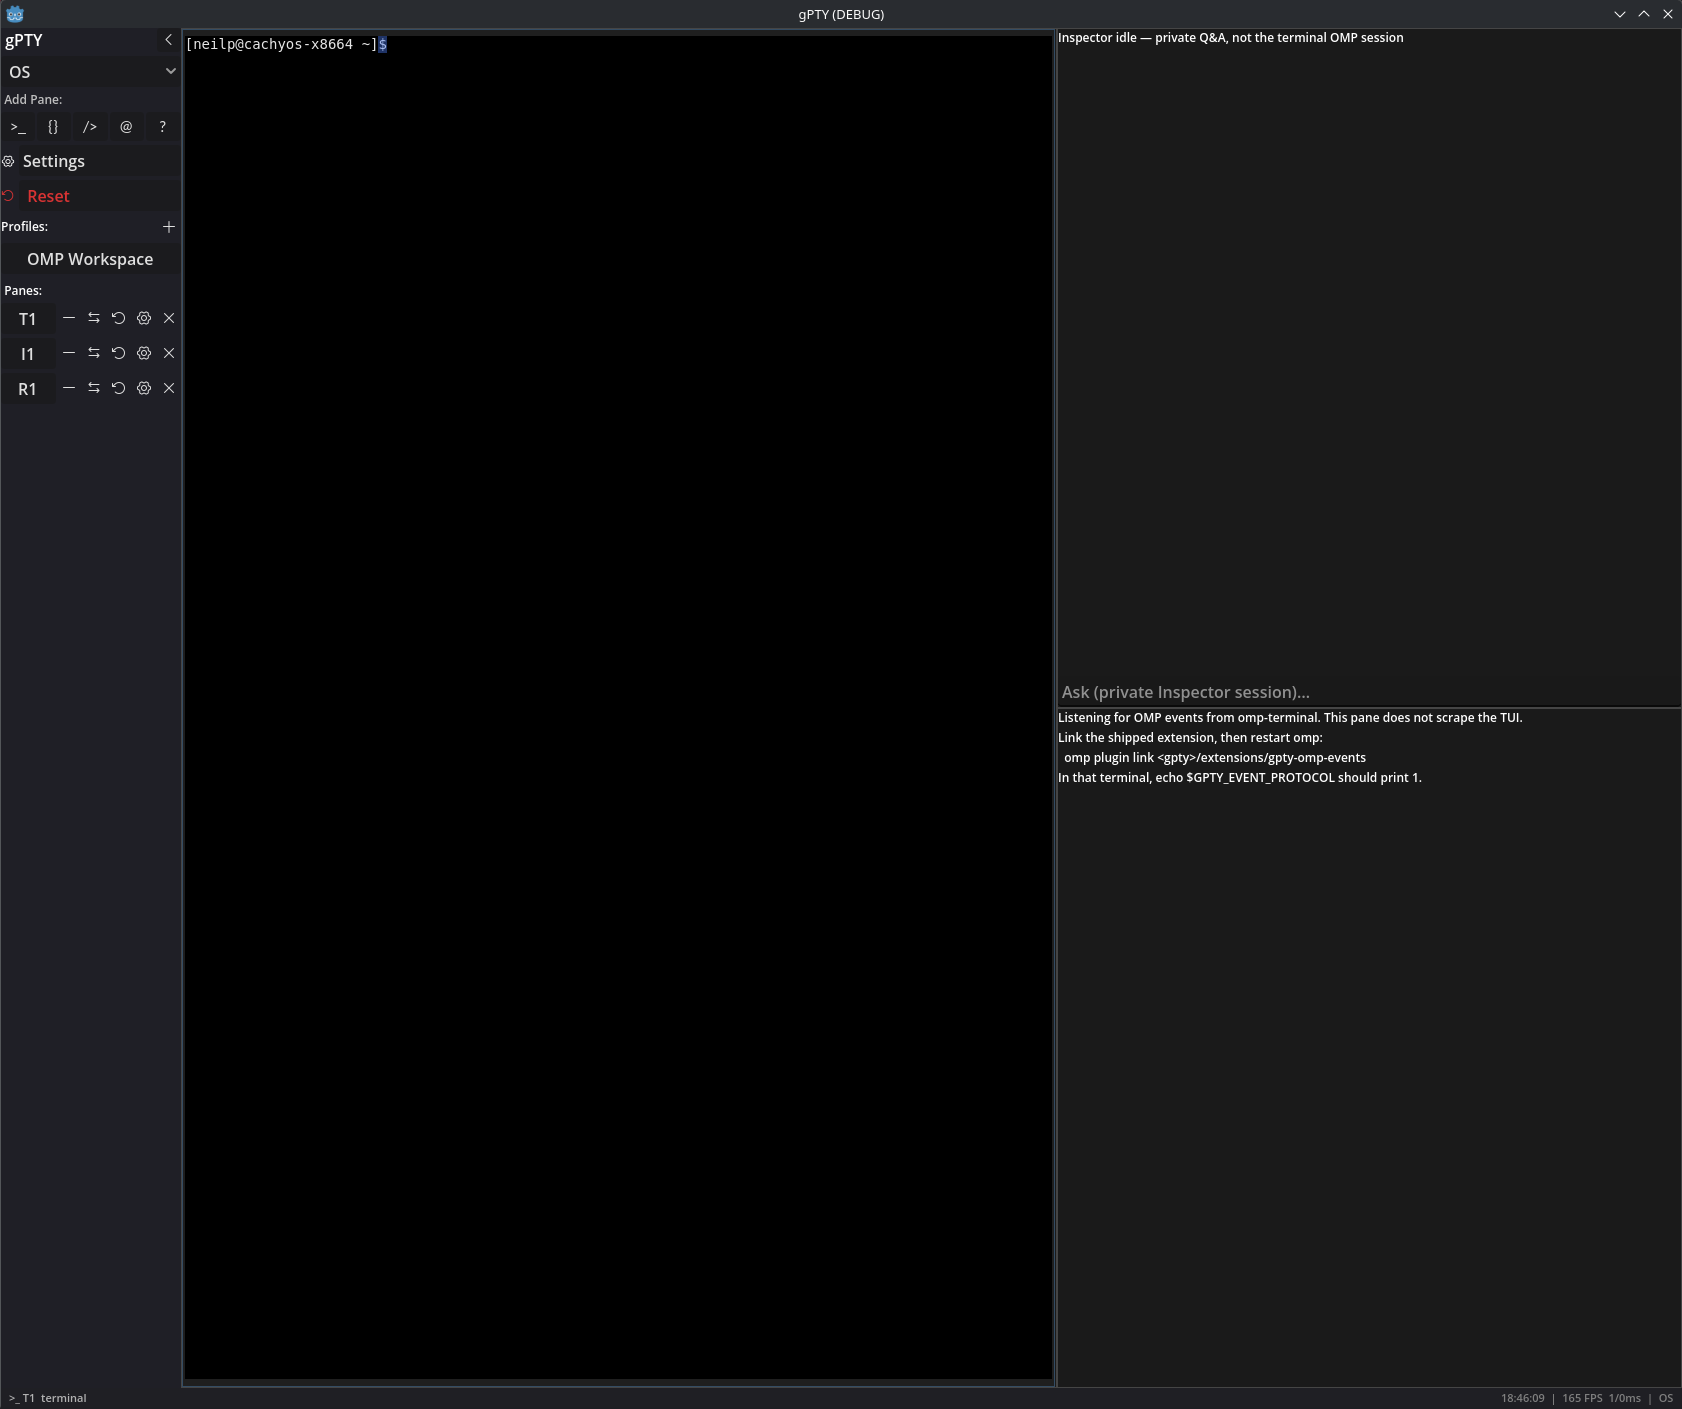Click the 'omp plugin link' command text
This screenshot has width=1682, height=1409.
coord(1214,757)
